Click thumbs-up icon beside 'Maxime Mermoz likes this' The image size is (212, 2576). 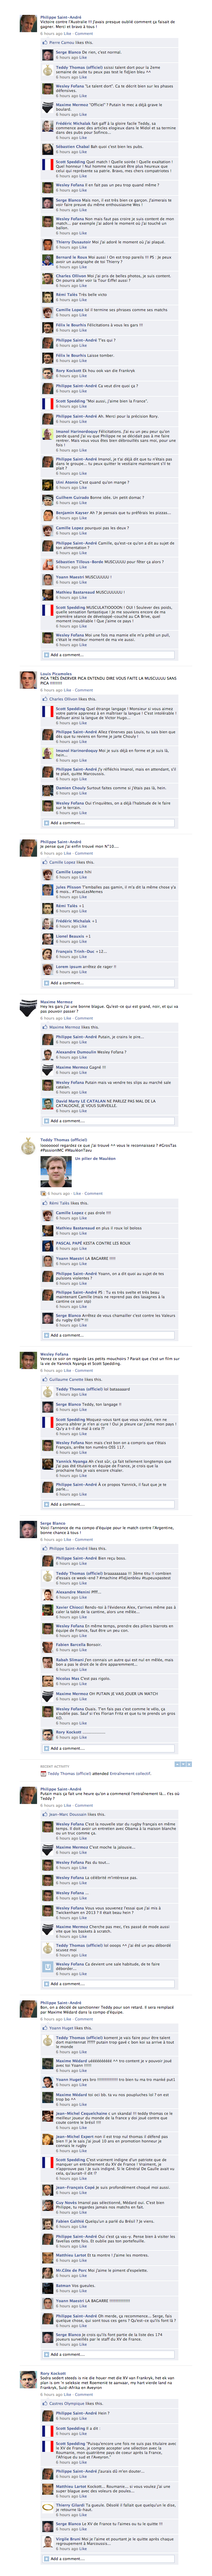click(45, 1027)
